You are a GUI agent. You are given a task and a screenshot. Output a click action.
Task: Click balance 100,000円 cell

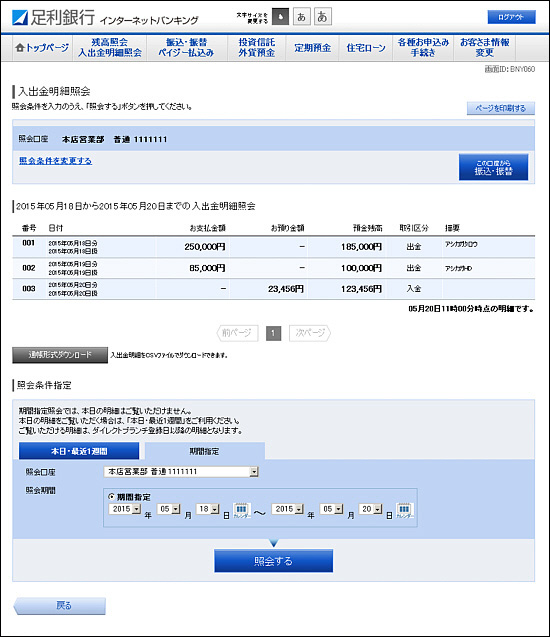[x=362, y=268]
